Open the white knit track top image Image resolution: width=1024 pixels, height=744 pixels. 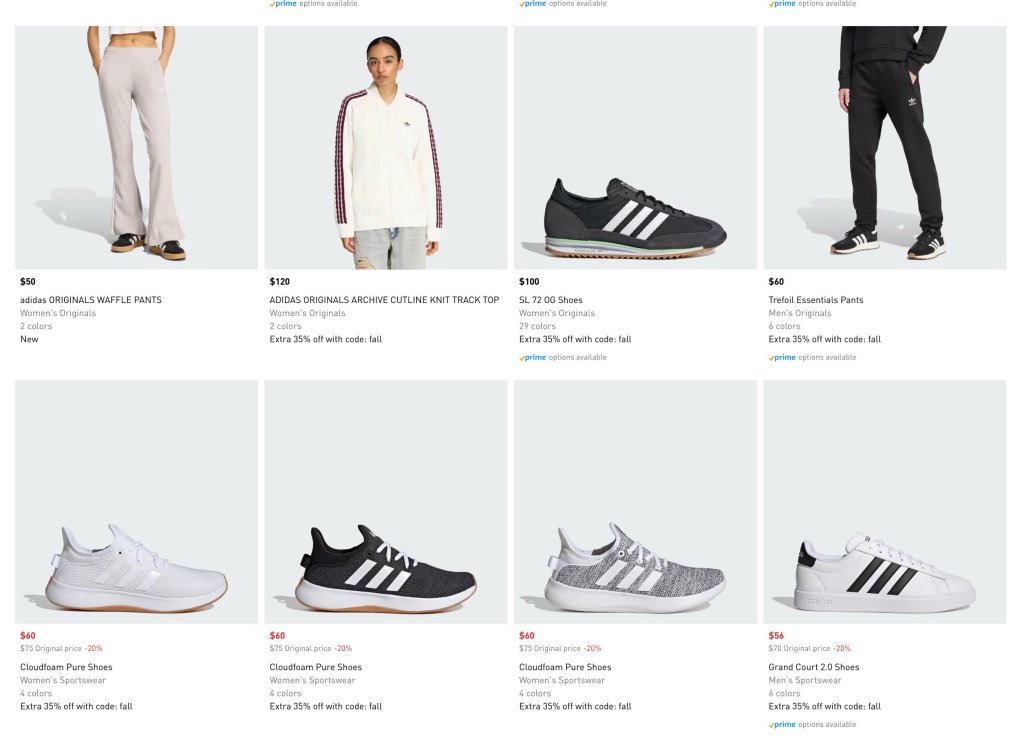click(386, 148)
